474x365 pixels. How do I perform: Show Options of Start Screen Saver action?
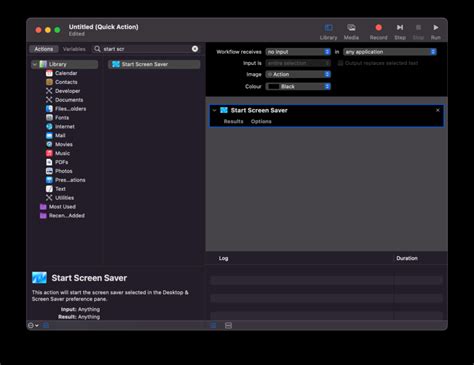(261, 121)
